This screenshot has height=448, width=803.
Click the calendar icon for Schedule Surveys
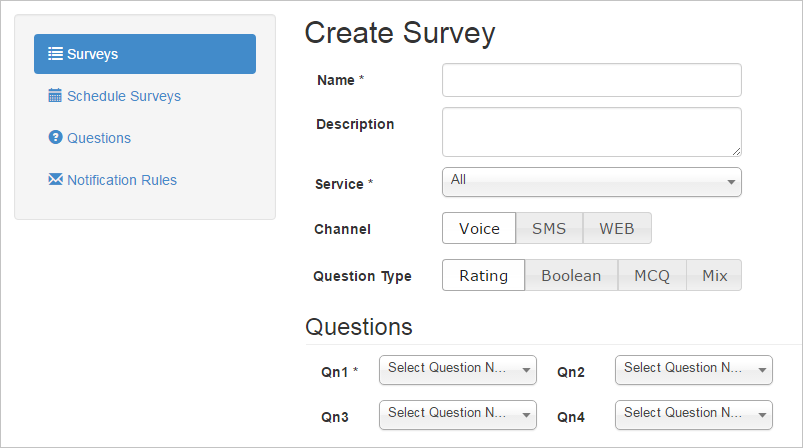click(x=55, y=96)
